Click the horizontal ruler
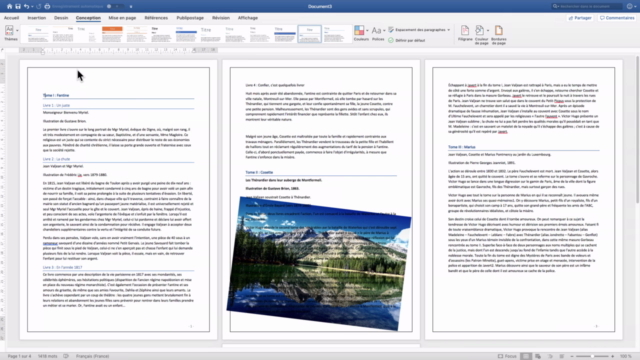This screenshot has width=640, height=360. 118,50
